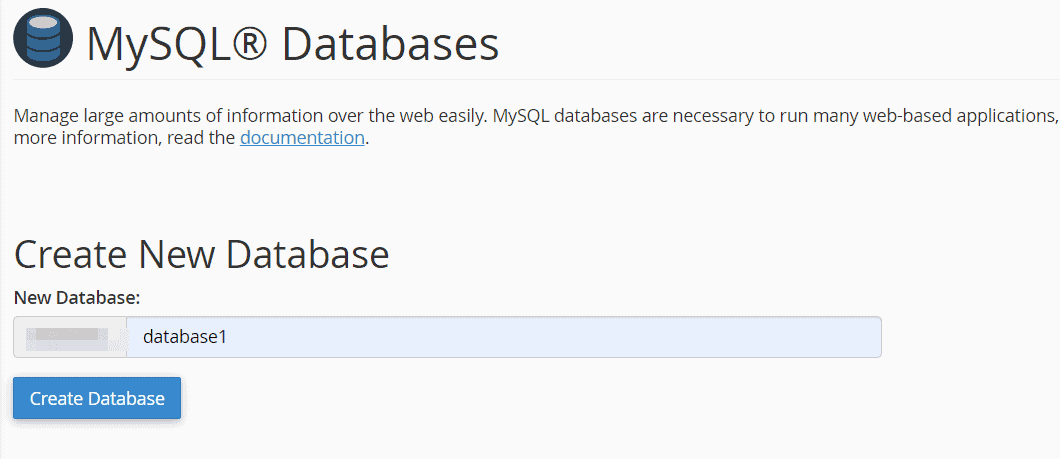Click the word 'Databases' in the title
The width and height of the screenshot is (1060, 459).
tap(390, 44)
